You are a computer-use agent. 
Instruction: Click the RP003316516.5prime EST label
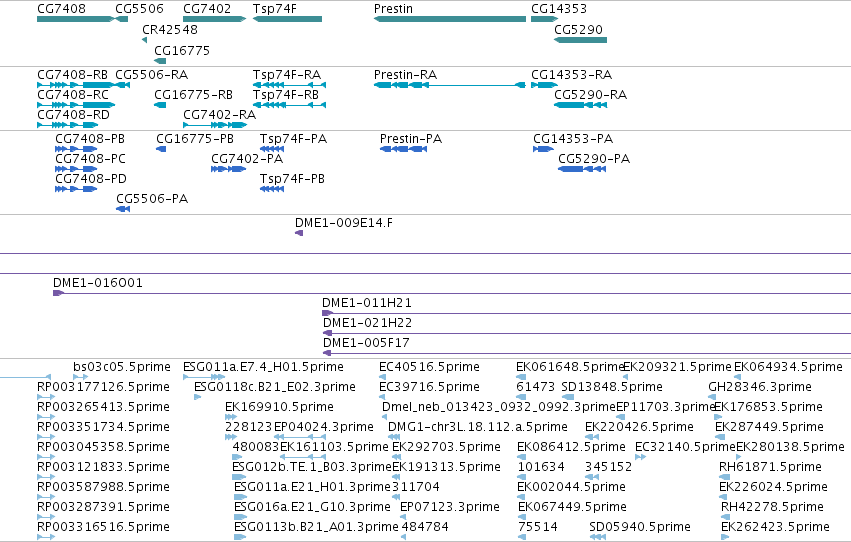103,527
